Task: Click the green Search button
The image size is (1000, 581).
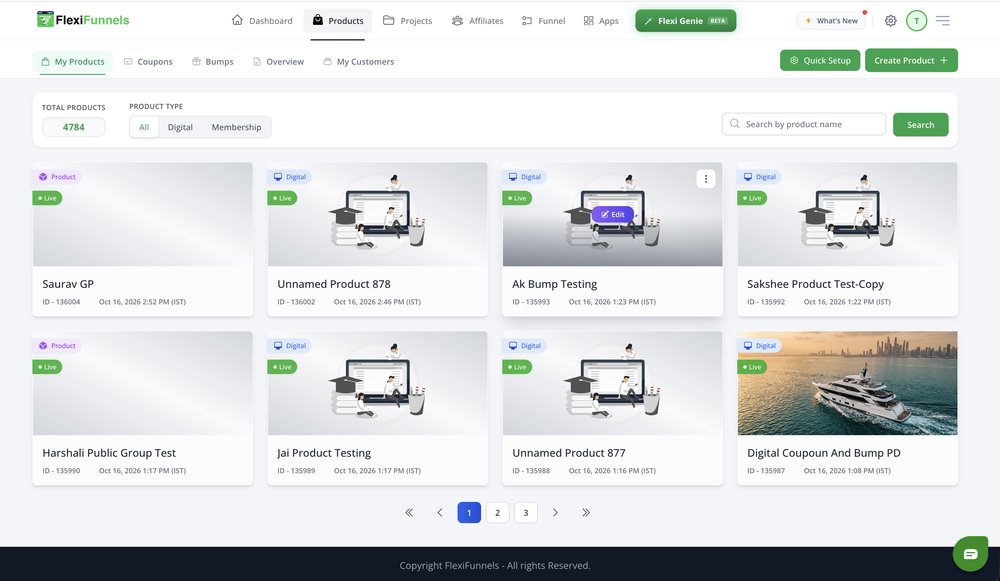Action: click(x=920, y=124)
